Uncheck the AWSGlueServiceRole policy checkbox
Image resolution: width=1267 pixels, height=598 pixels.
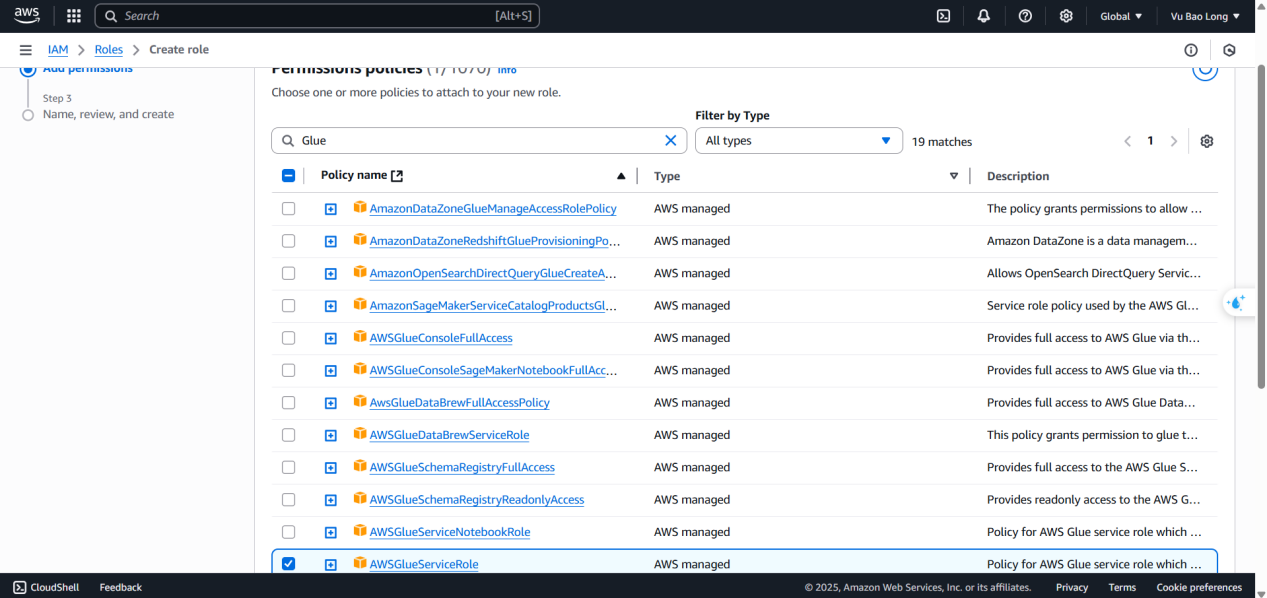click(x=288, y=564)
